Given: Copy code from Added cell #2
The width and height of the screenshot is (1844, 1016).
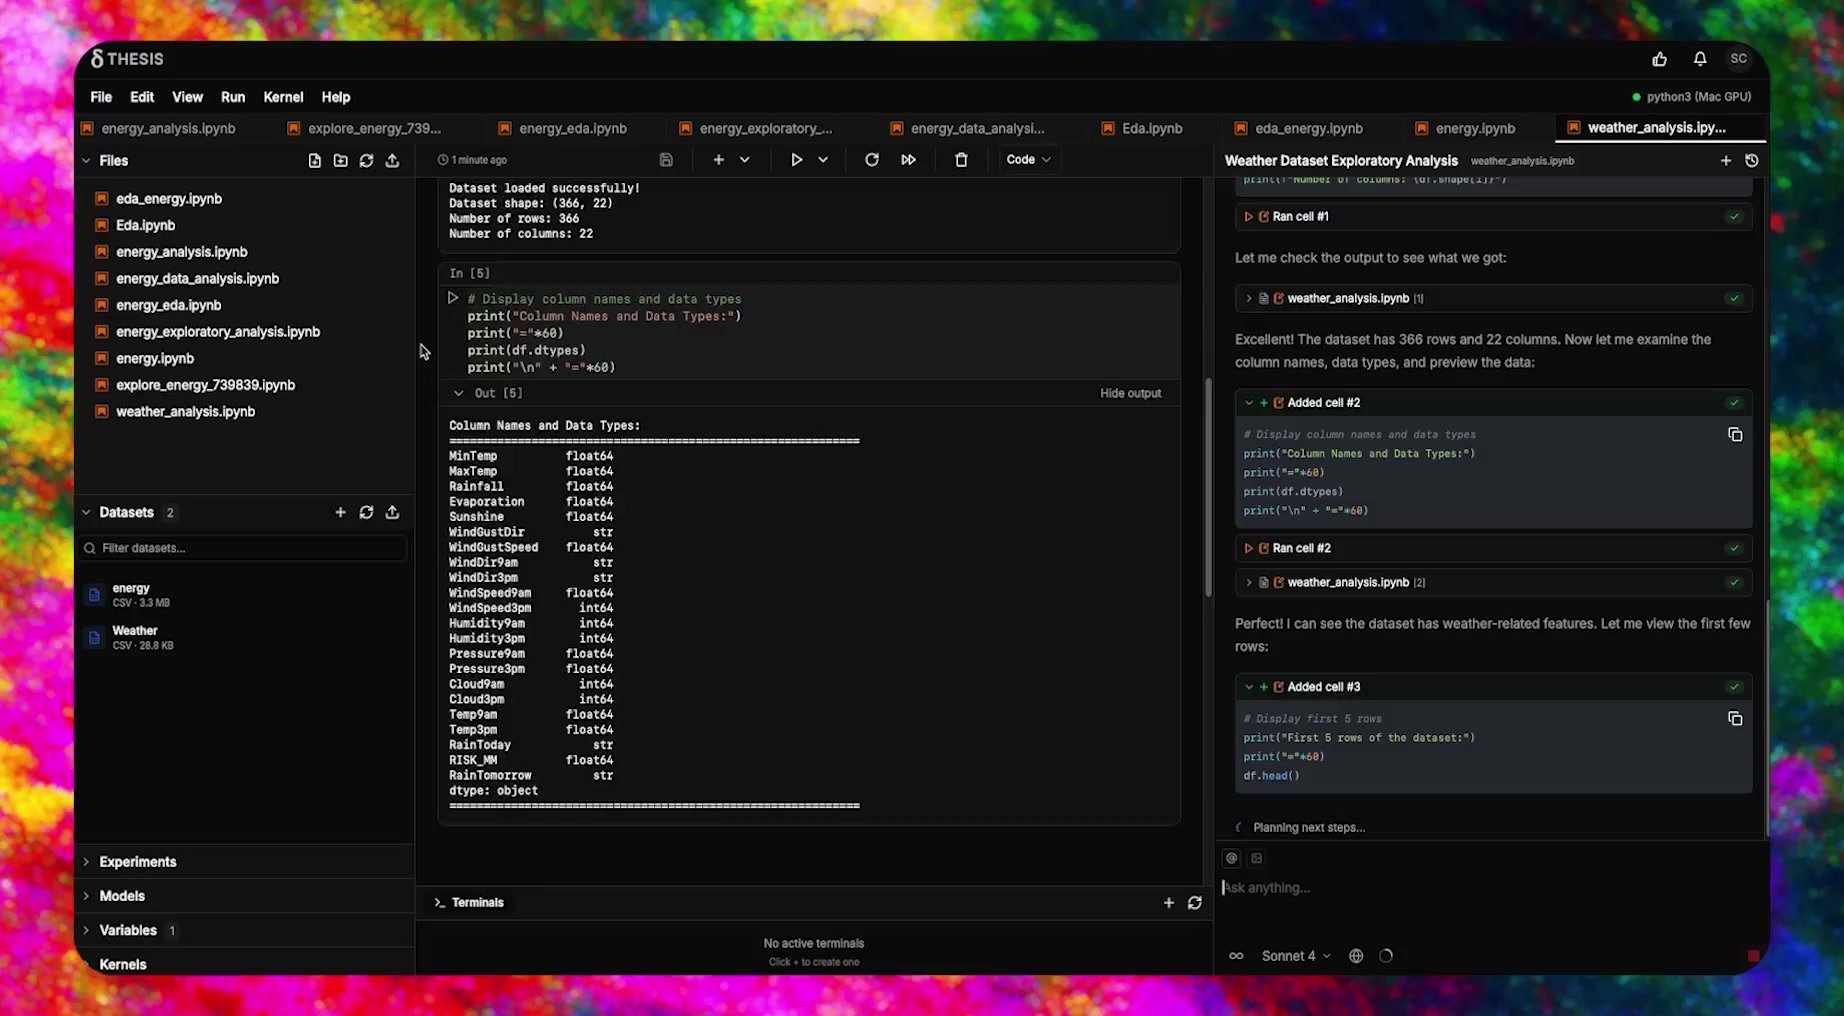Looking at the screenshot, I should (1735, 435).
